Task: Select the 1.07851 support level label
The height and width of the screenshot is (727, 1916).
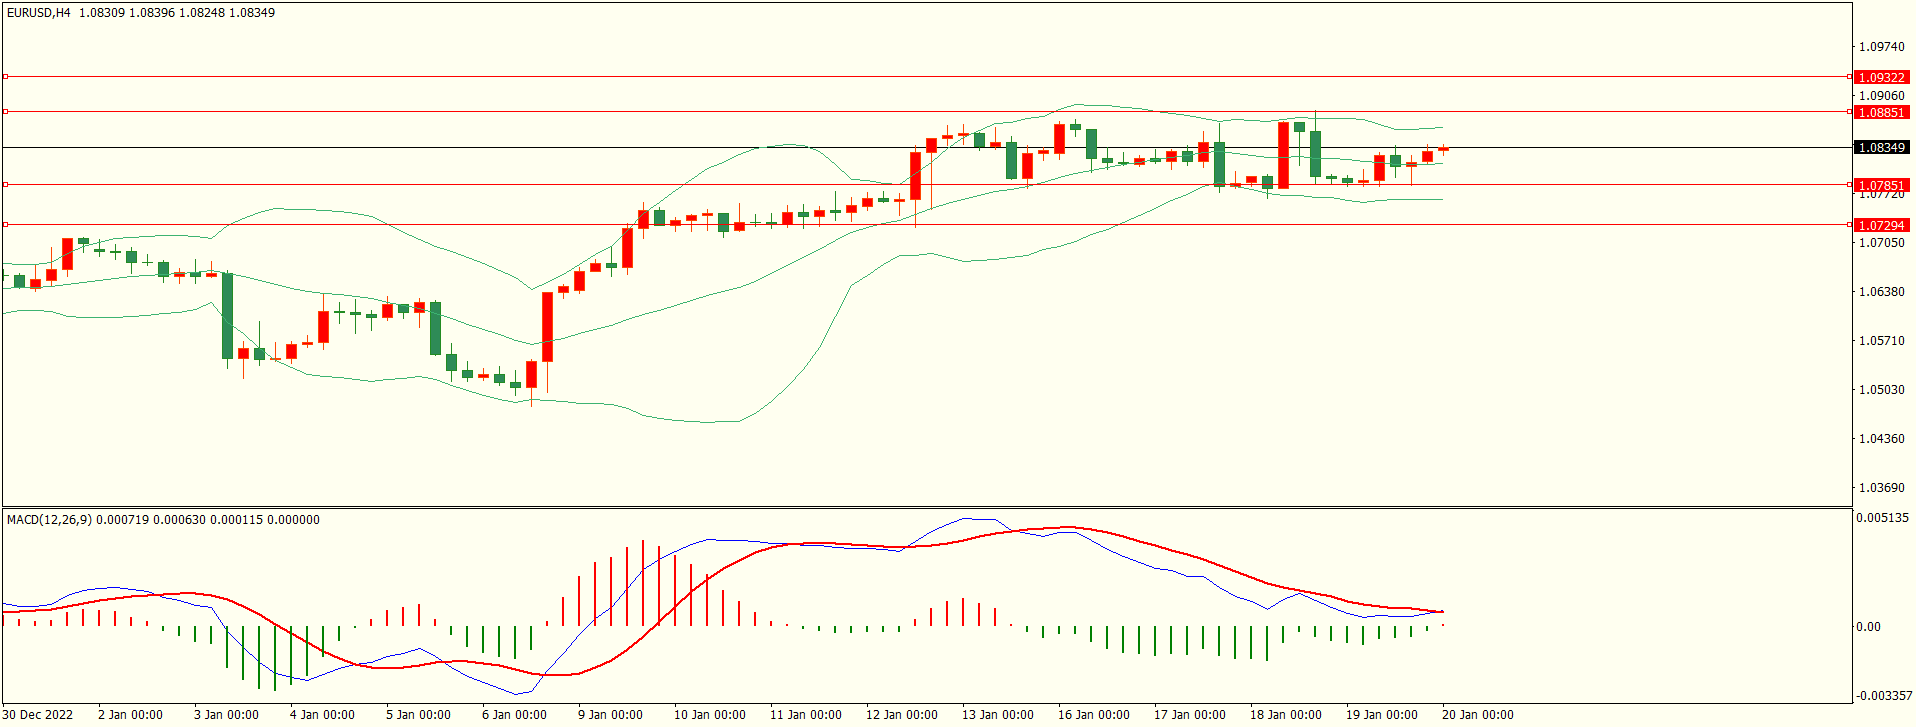Action: click(1881, 185)
